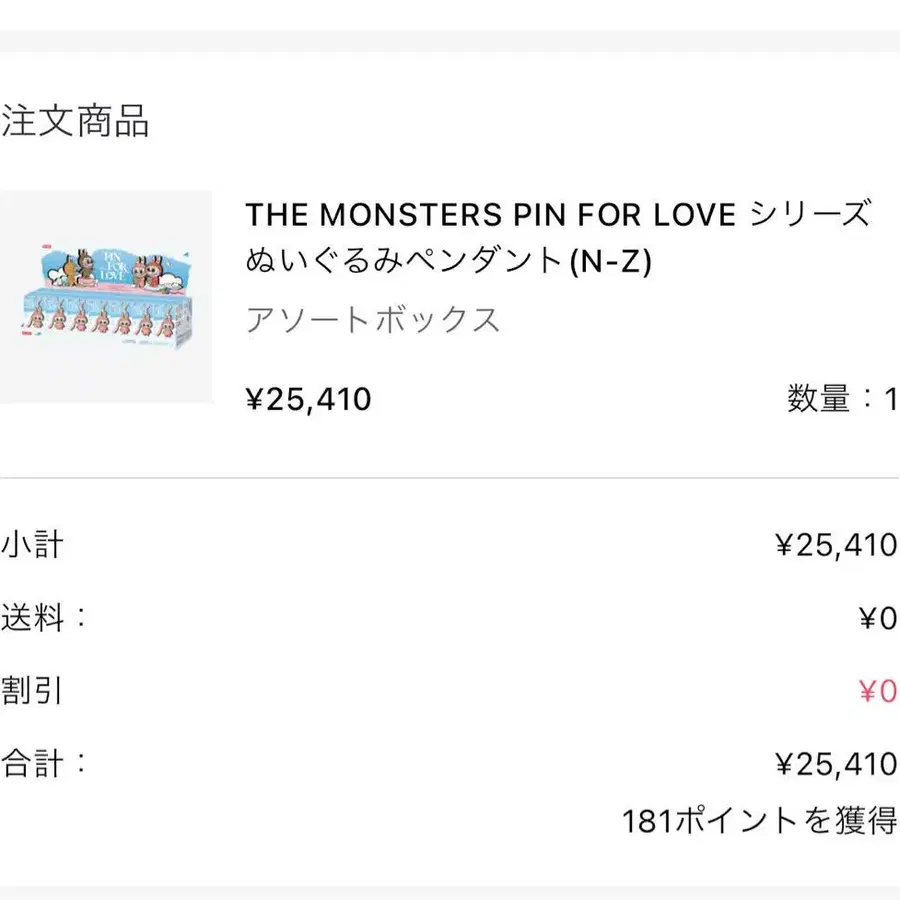Click the 合計 total amount ¥25,410
This screenshot has height=900, width=900.
836,764
